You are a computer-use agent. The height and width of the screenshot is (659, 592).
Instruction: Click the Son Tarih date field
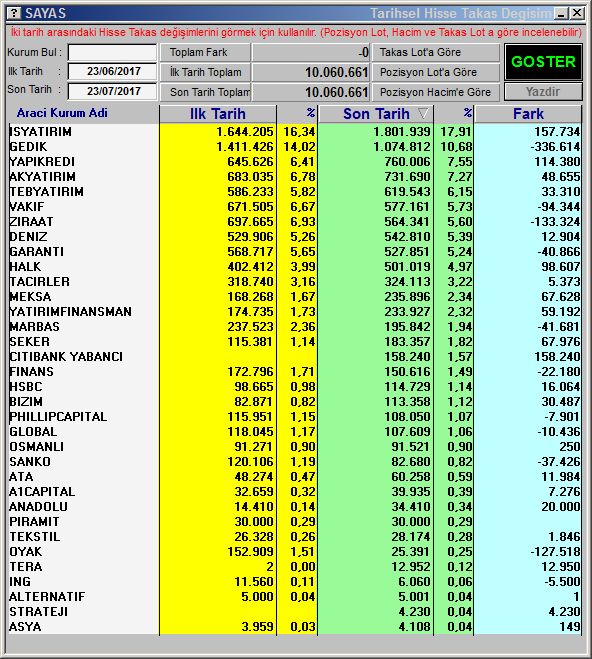coord(112,91)
